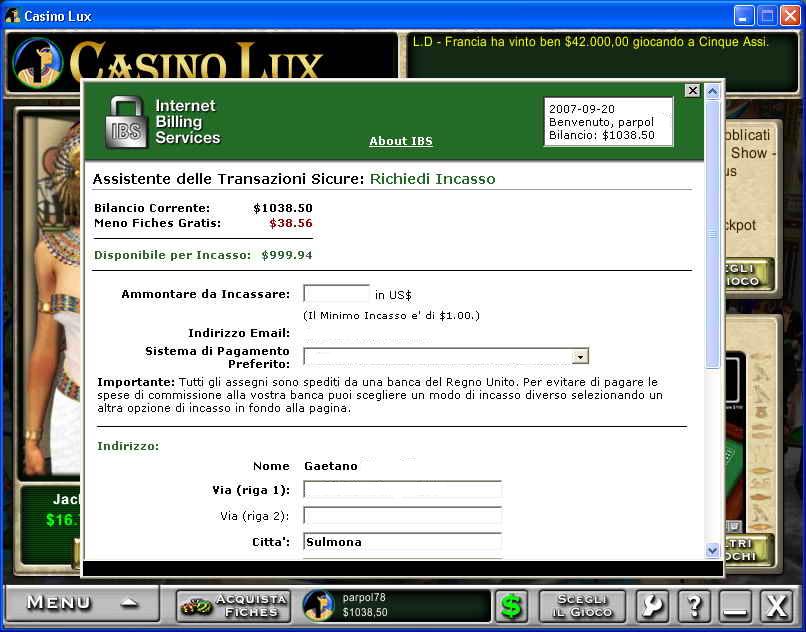The height and width of the screenshot is (632, 806).
Task: Click the green dollar cashier icon
Action: click(x=511, y=605)
